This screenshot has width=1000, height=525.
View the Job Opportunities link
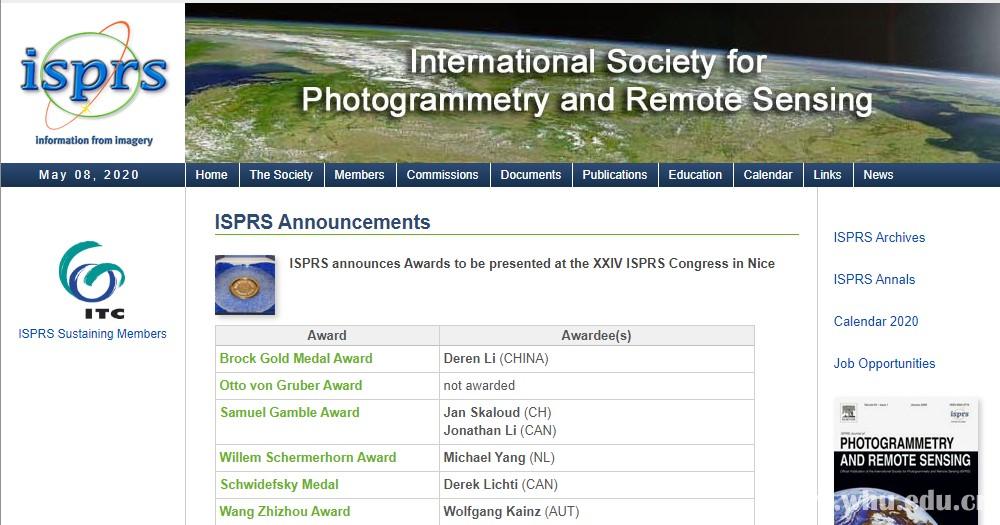884,364
